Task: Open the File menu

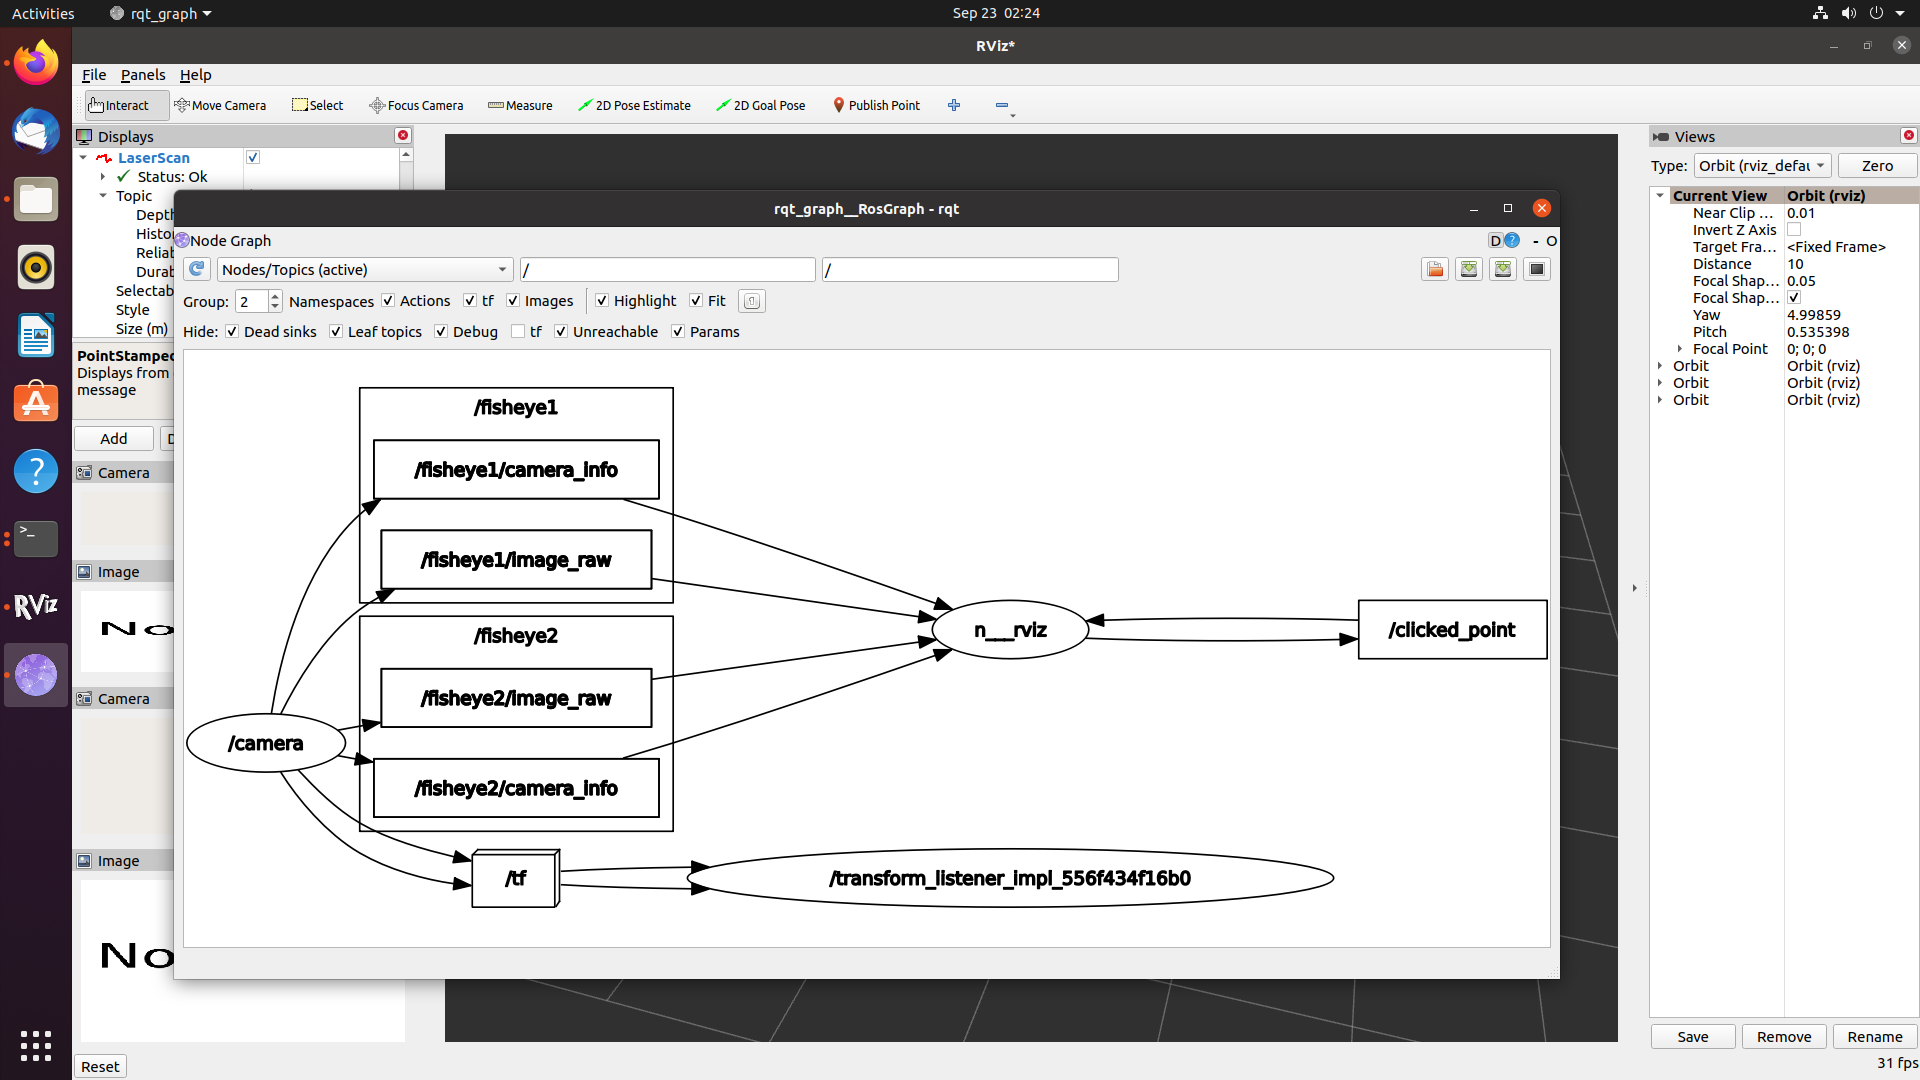Action: point(94,75)
